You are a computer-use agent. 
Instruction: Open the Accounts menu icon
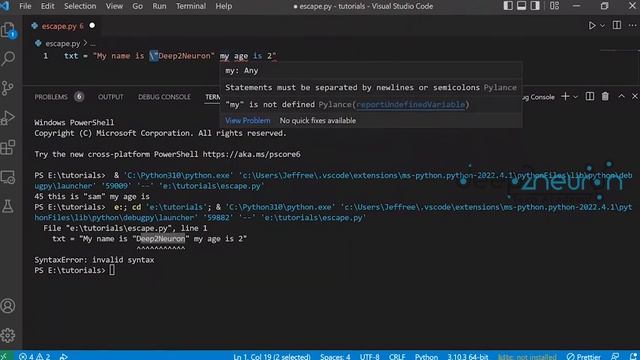click(8, 306)
